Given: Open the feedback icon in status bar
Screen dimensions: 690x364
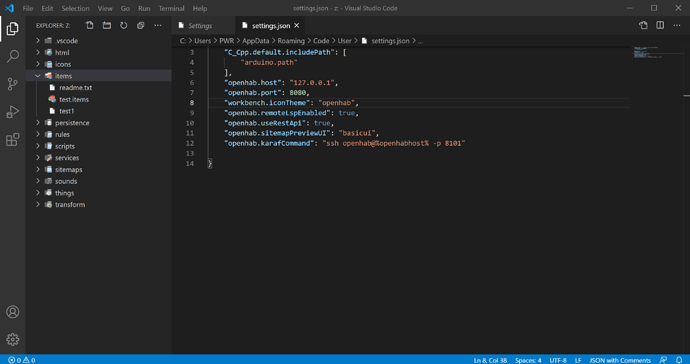Looking at the screenshot, I should [663, 360].
